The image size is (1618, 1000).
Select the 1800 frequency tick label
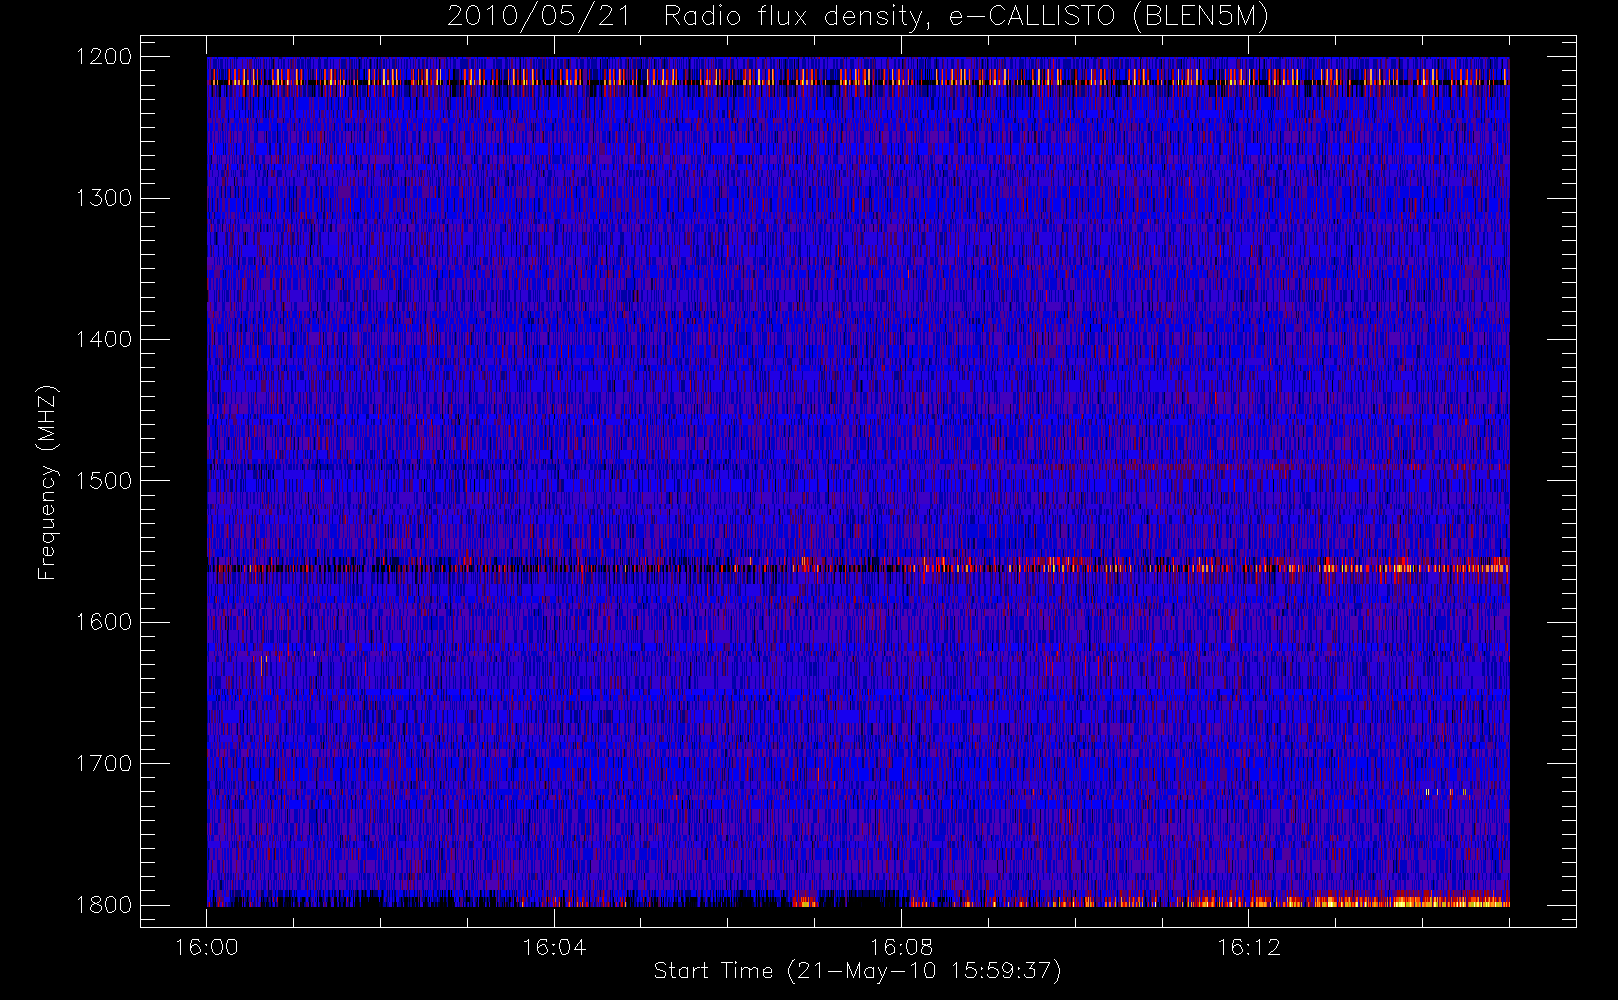pos(104,905)
